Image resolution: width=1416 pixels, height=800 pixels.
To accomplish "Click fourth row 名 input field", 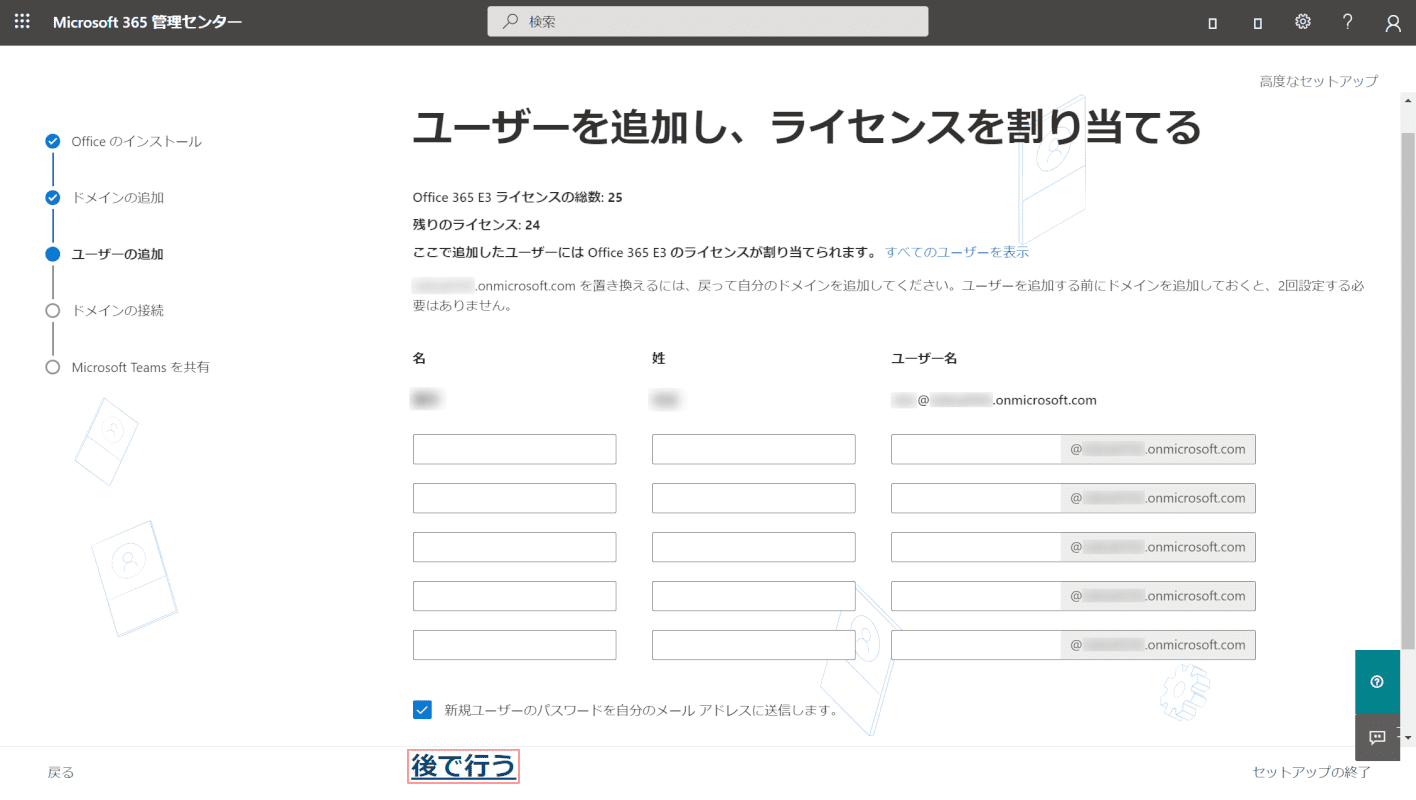I will [x=514, y=596].
